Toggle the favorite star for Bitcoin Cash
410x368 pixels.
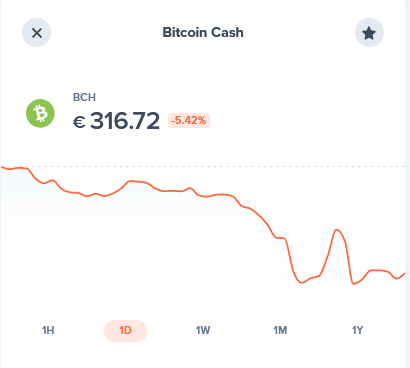coord(369,33)
